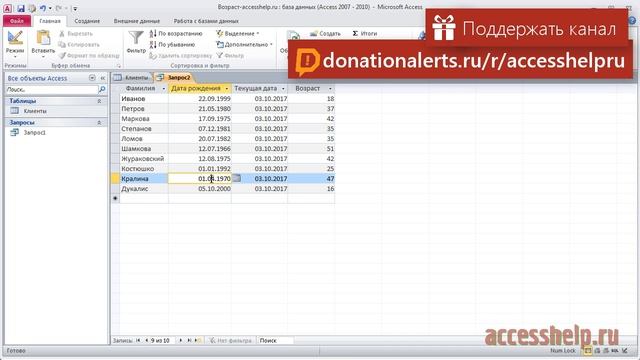Collapse the navigation pane with « button
Image resolution: width=640 pixels, height=360 pixels.
click(102, 78)
